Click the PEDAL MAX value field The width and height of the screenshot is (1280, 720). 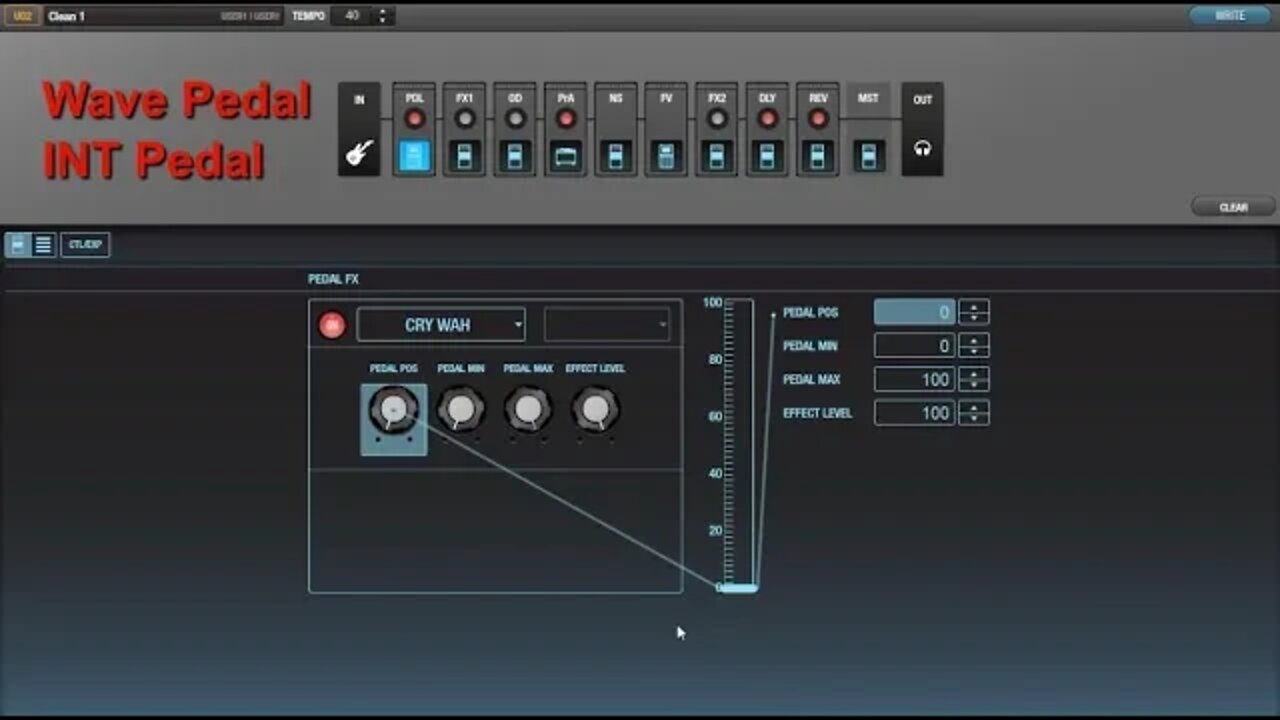915,379
